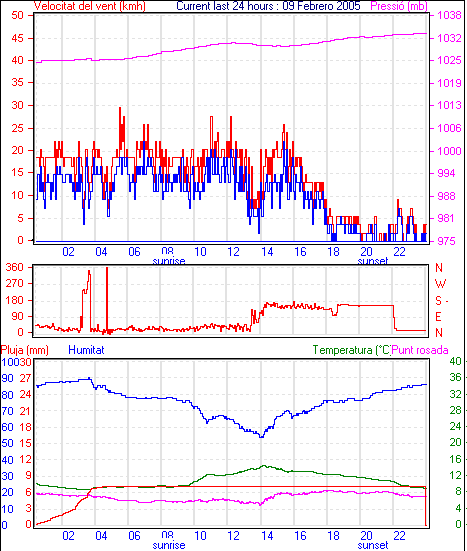The width and height of the screenshot is (467, 551).
Task: Select the 1032 pressure axis tick label
Action: tap(449, 38)
